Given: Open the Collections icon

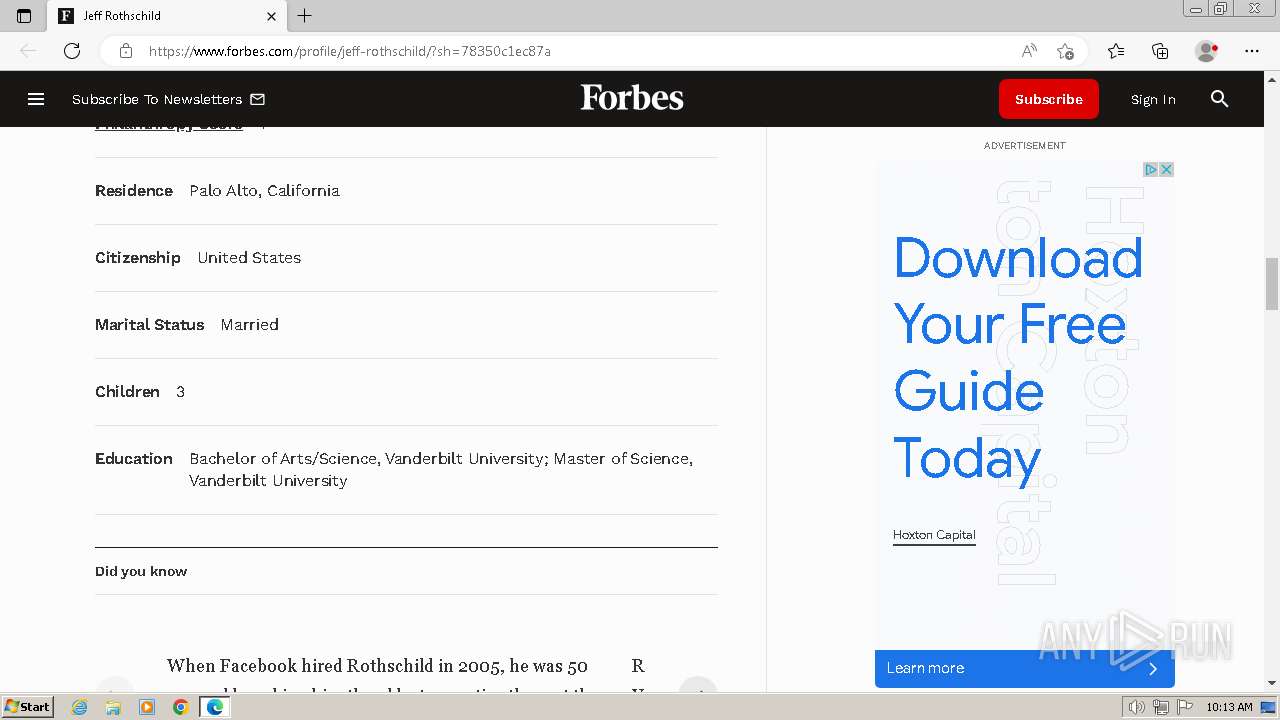Looking at the screenshot, I should point(1160,51).
